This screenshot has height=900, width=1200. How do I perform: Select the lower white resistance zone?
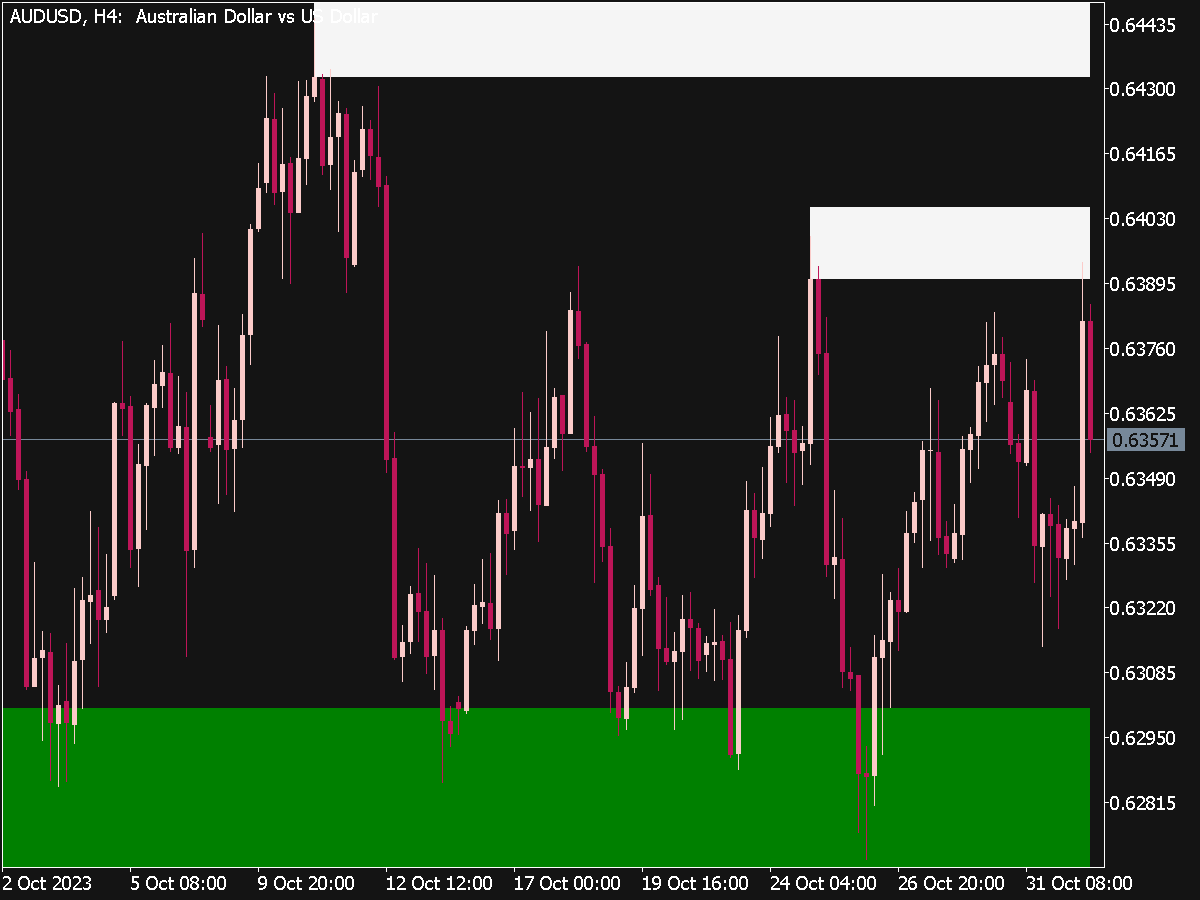tap(948, 243)
